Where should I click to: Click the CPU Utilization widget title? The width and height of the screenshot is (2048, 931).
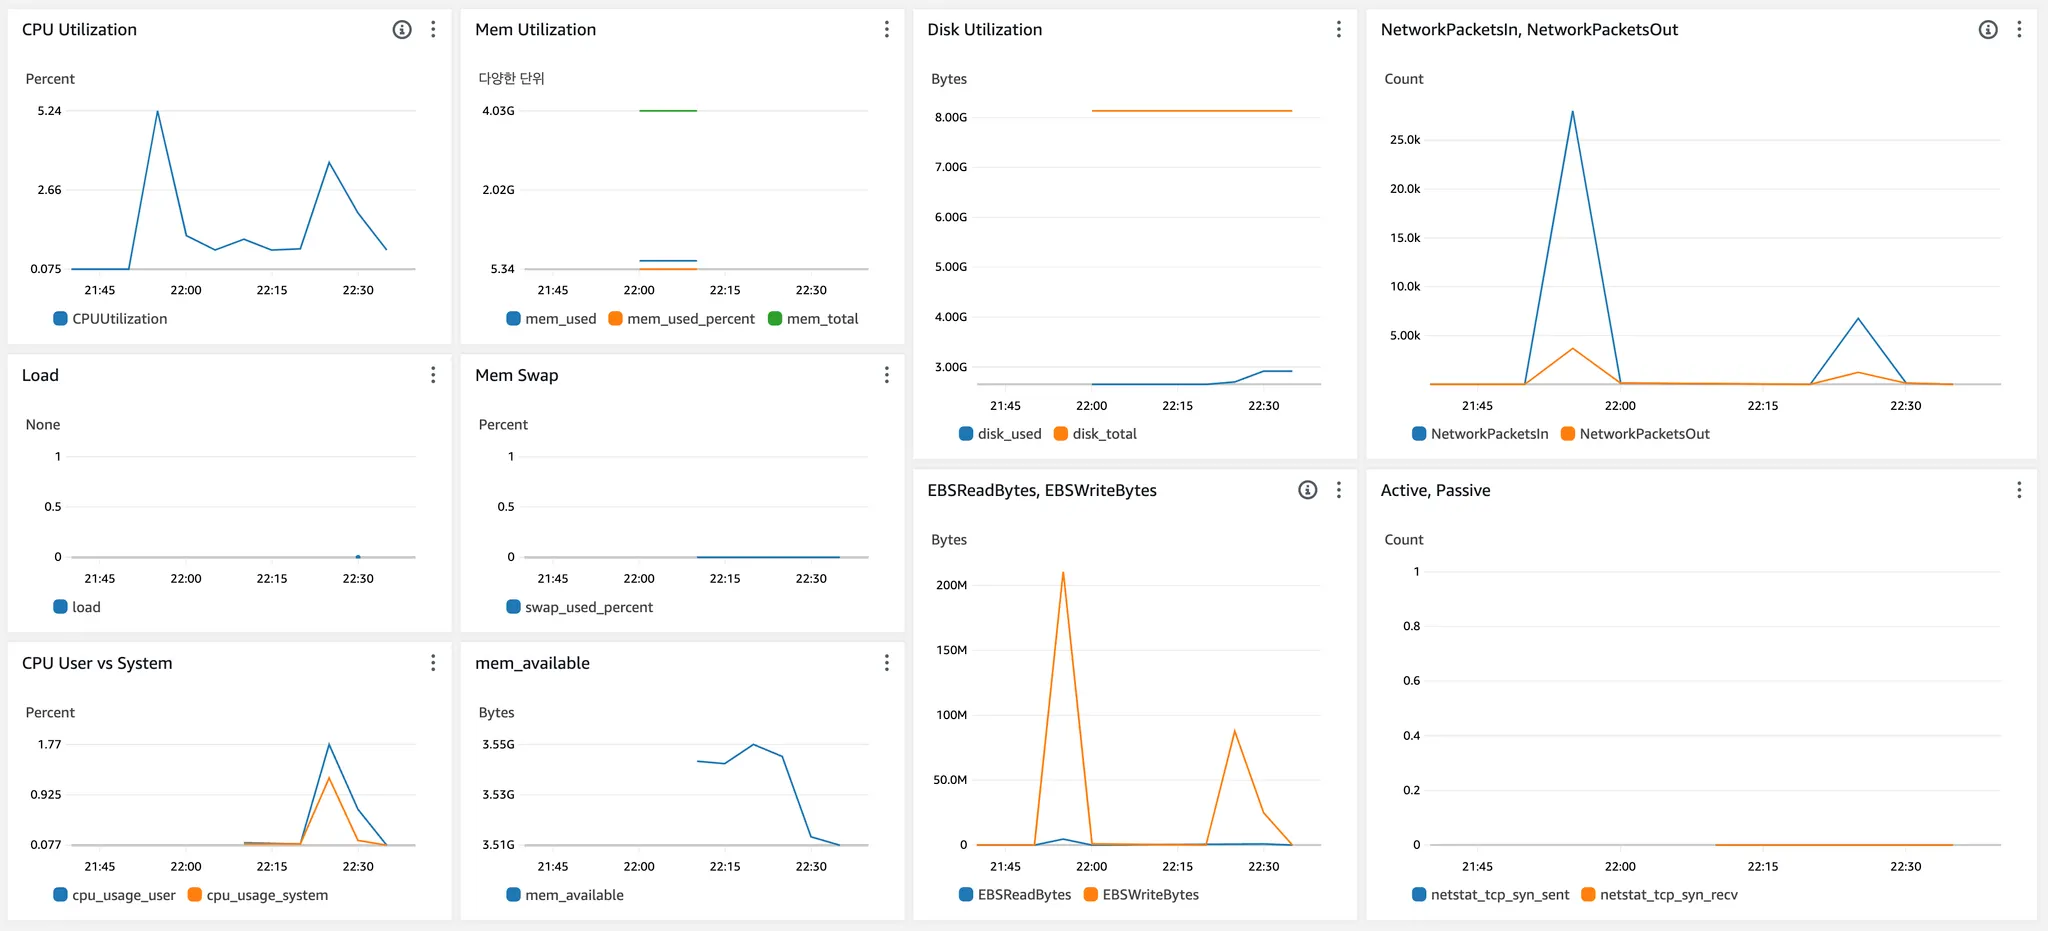(x=80, y=30)
